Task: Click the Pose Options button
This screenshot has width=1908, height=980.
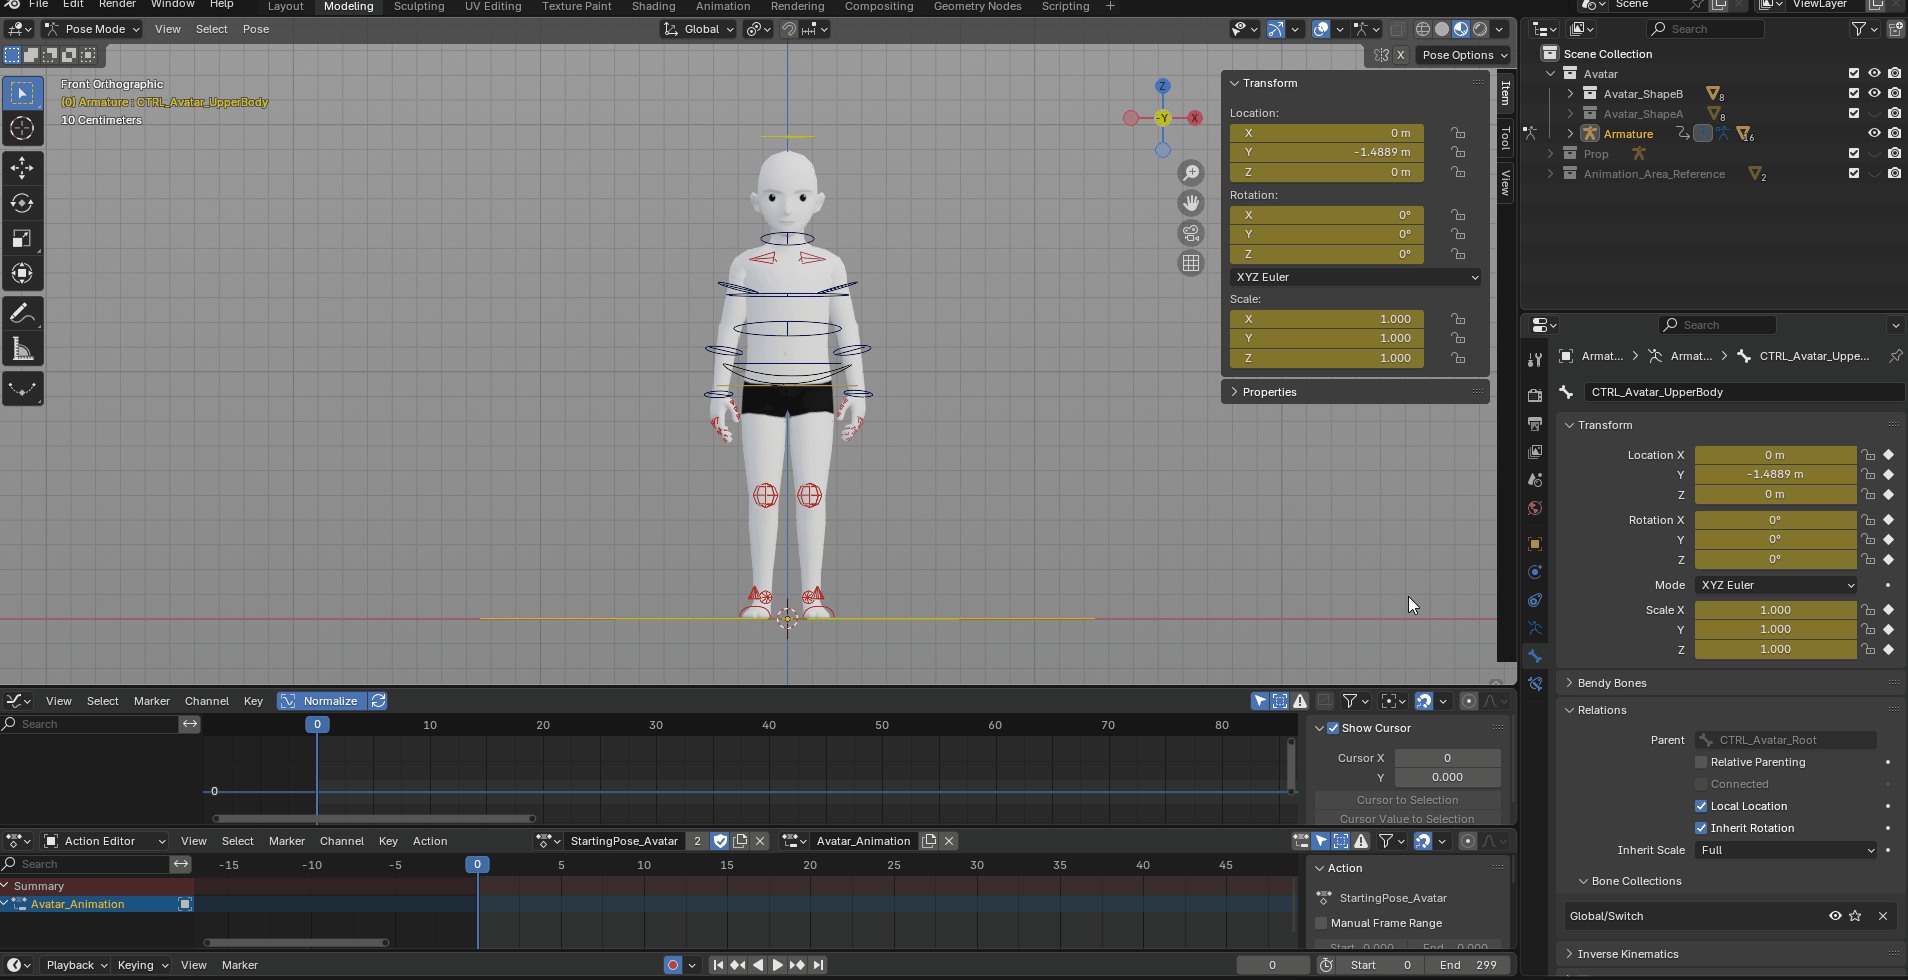Action: pyautogui.click(x=1463, y=55)
